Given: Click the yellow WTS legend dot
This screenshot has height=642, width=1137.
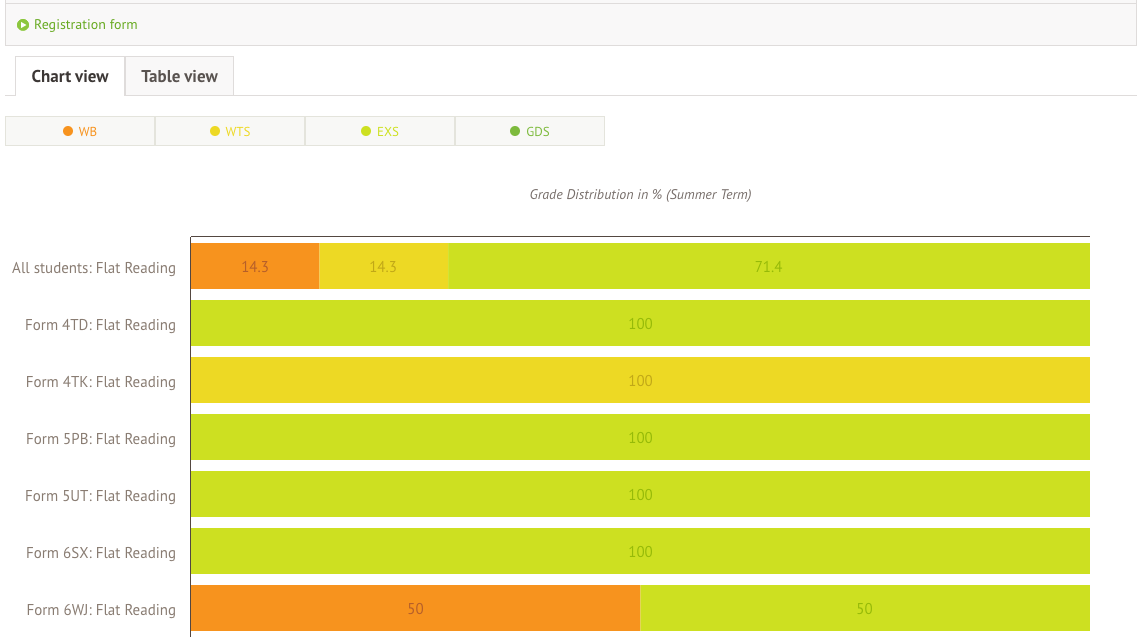Looking at the screenshot, I should coord(215,131).
